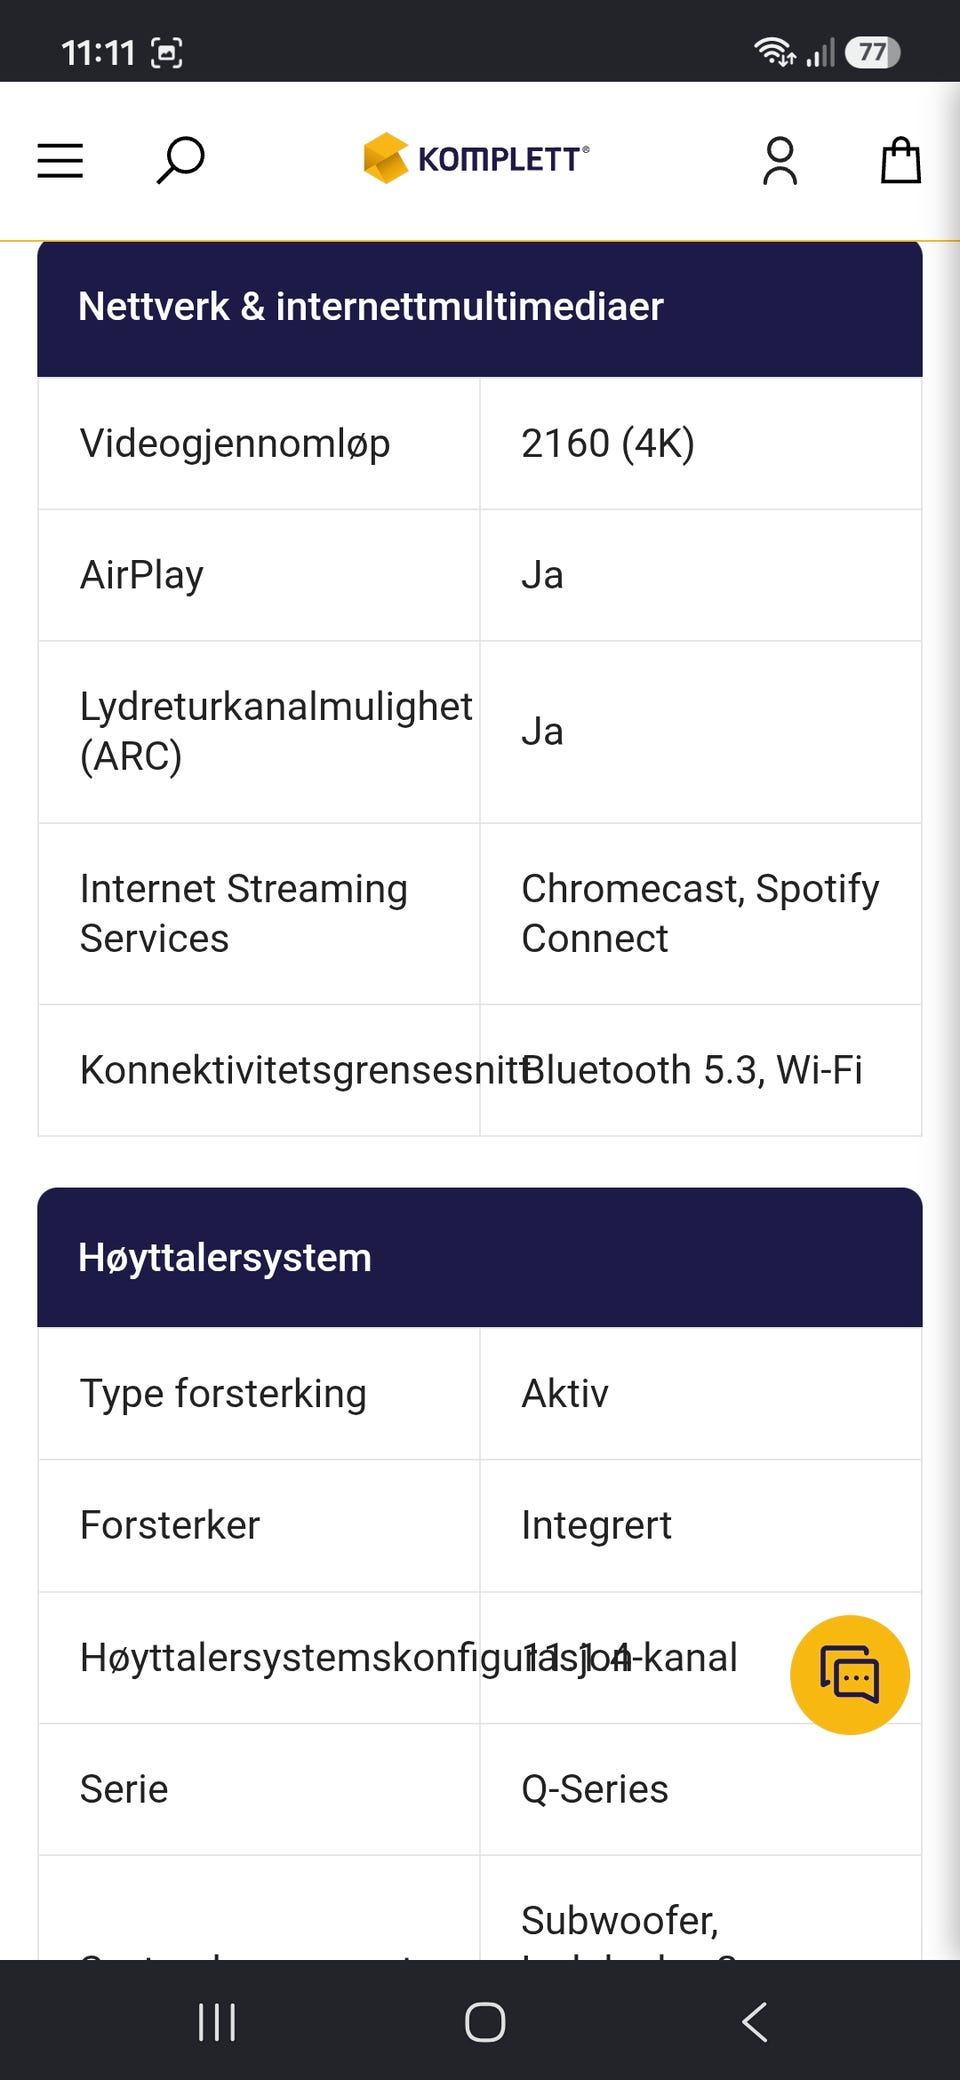Open the shopping bag cart
The image size is (960, 2080).
click(x=900, y=160)
